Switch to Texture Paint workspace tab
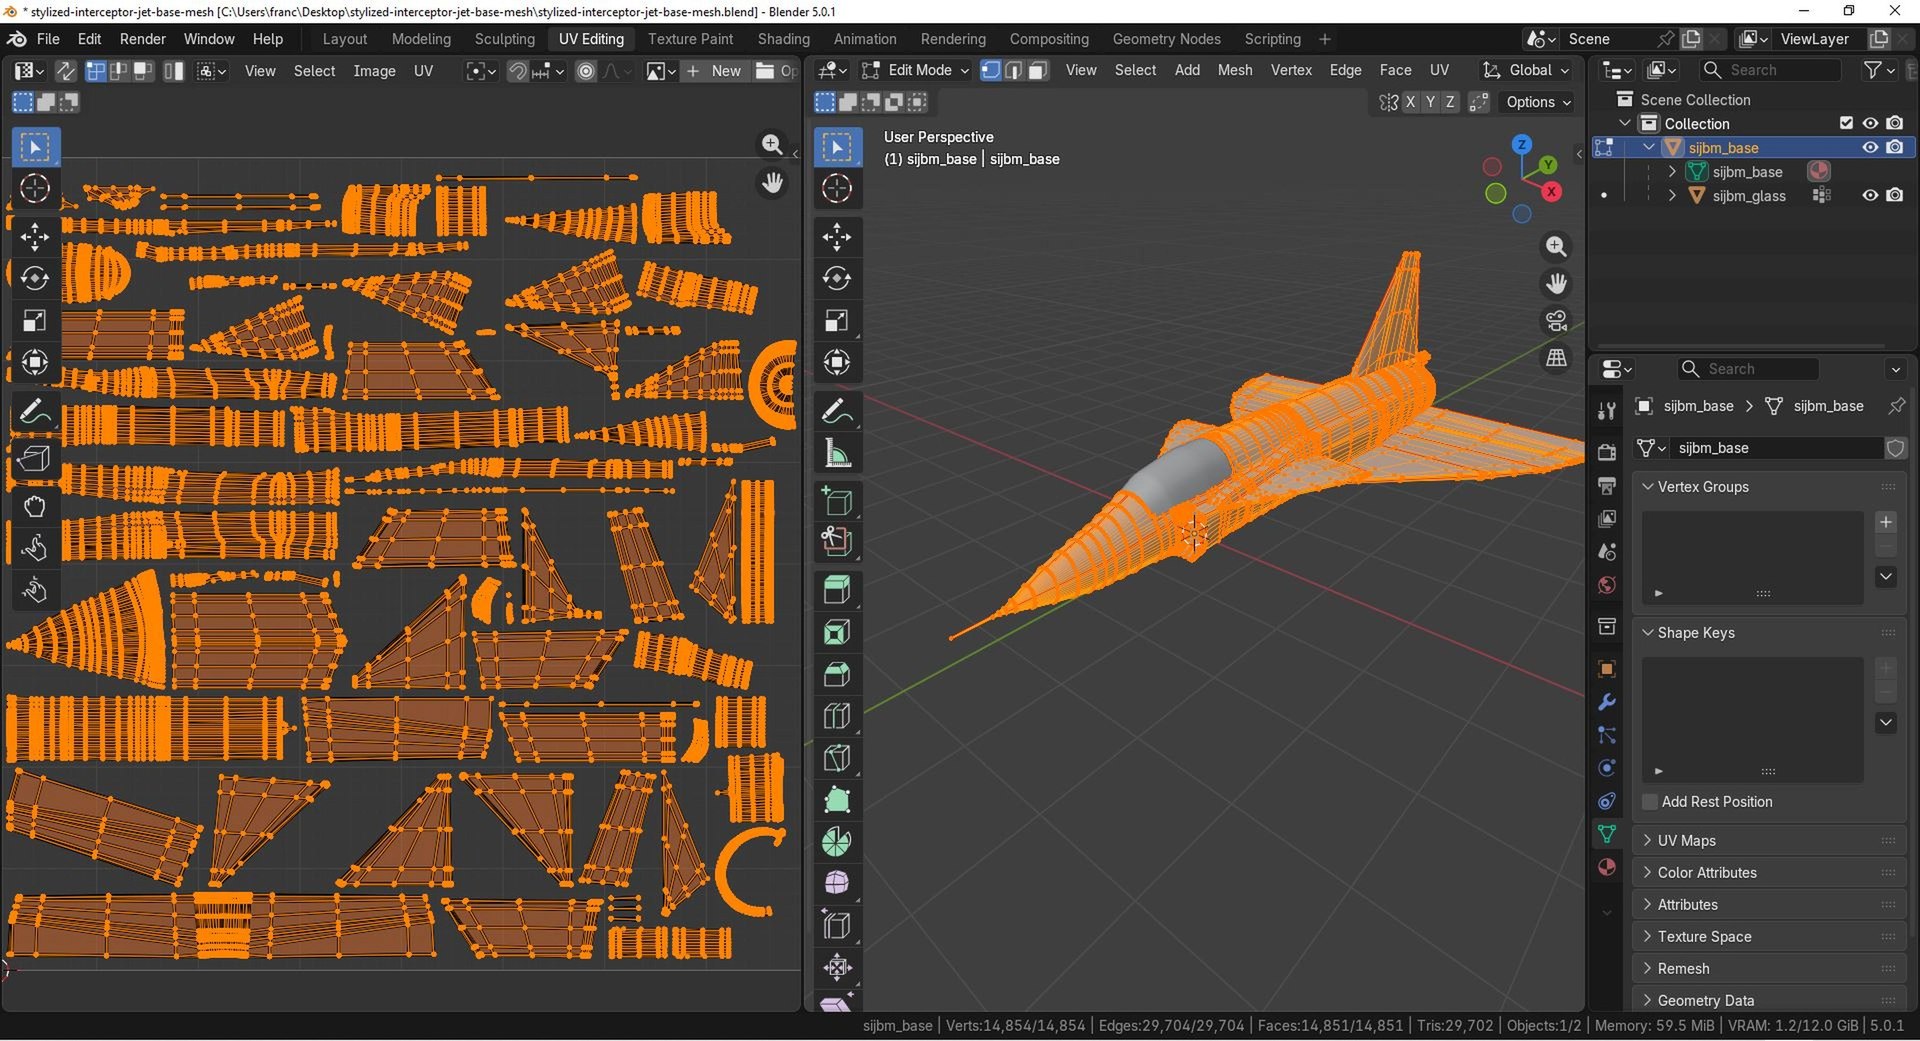 [x=690, y=39]
